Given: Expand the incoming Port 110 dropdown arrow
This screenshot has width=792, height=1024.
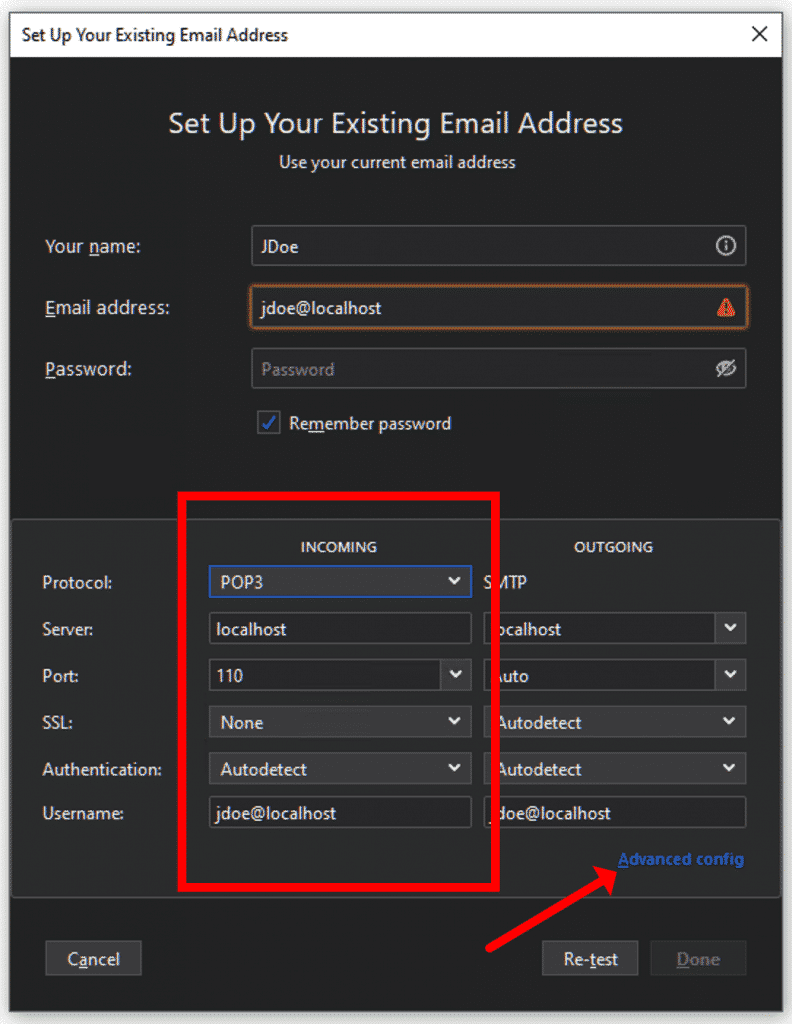Looking at the screenshot, I should [456, 675].
